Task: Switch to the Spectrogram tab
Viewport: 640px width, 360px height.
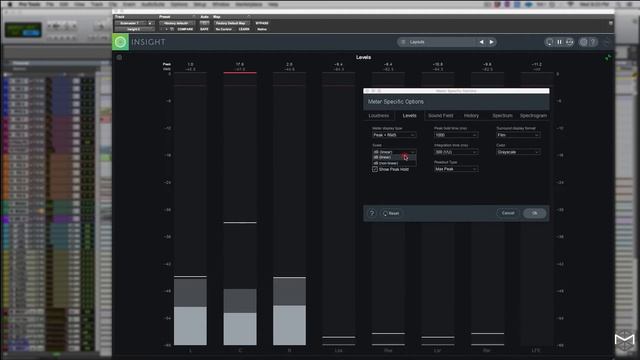Action: [533, 116]
